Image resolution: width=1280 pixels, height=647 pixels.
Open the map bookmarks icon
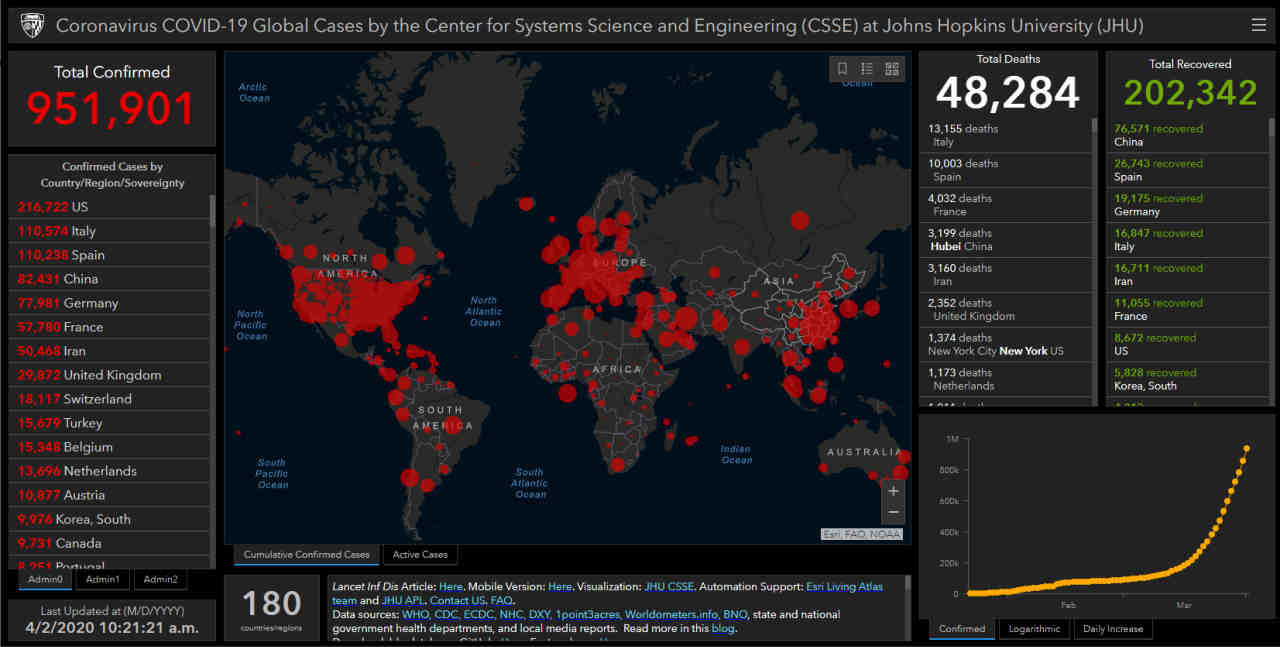click(x=842, y=69)
